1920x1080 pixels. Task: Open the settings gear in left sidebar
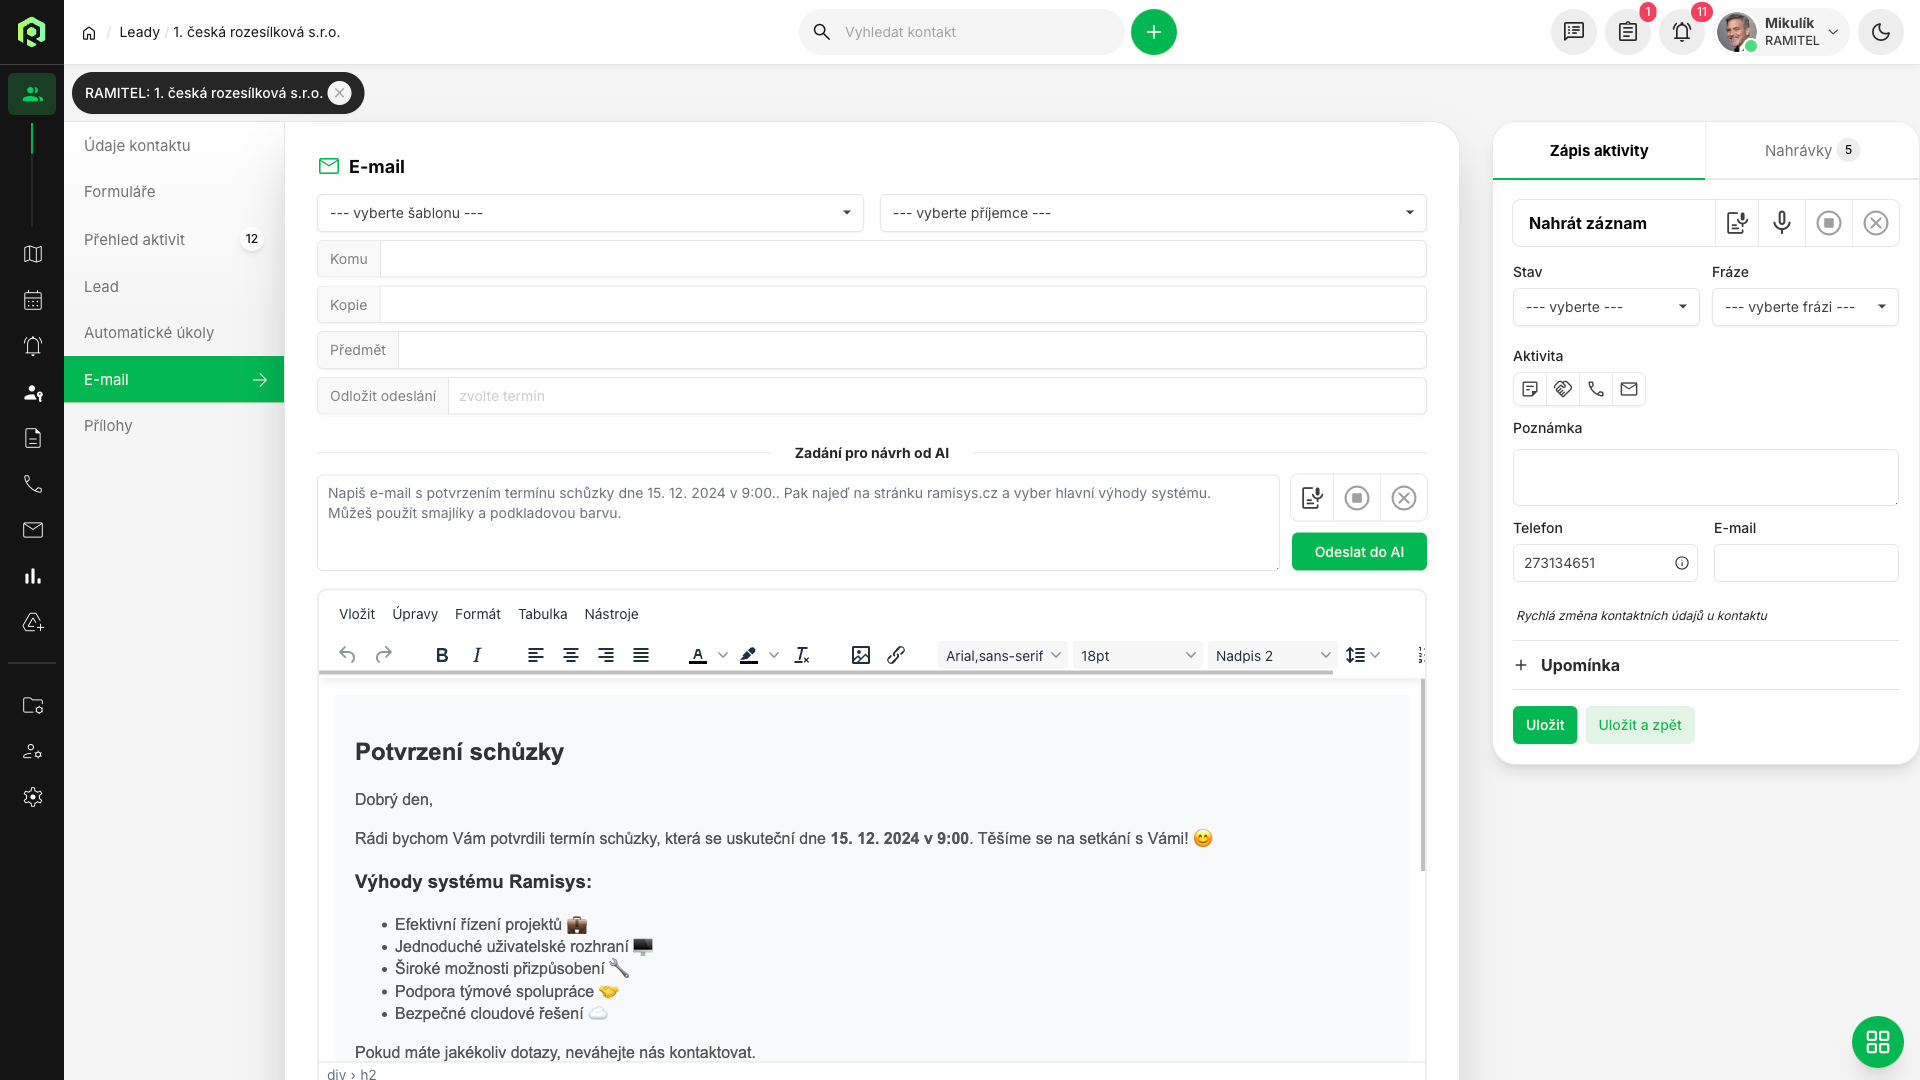pyautogui.click(x=33, y=797)
